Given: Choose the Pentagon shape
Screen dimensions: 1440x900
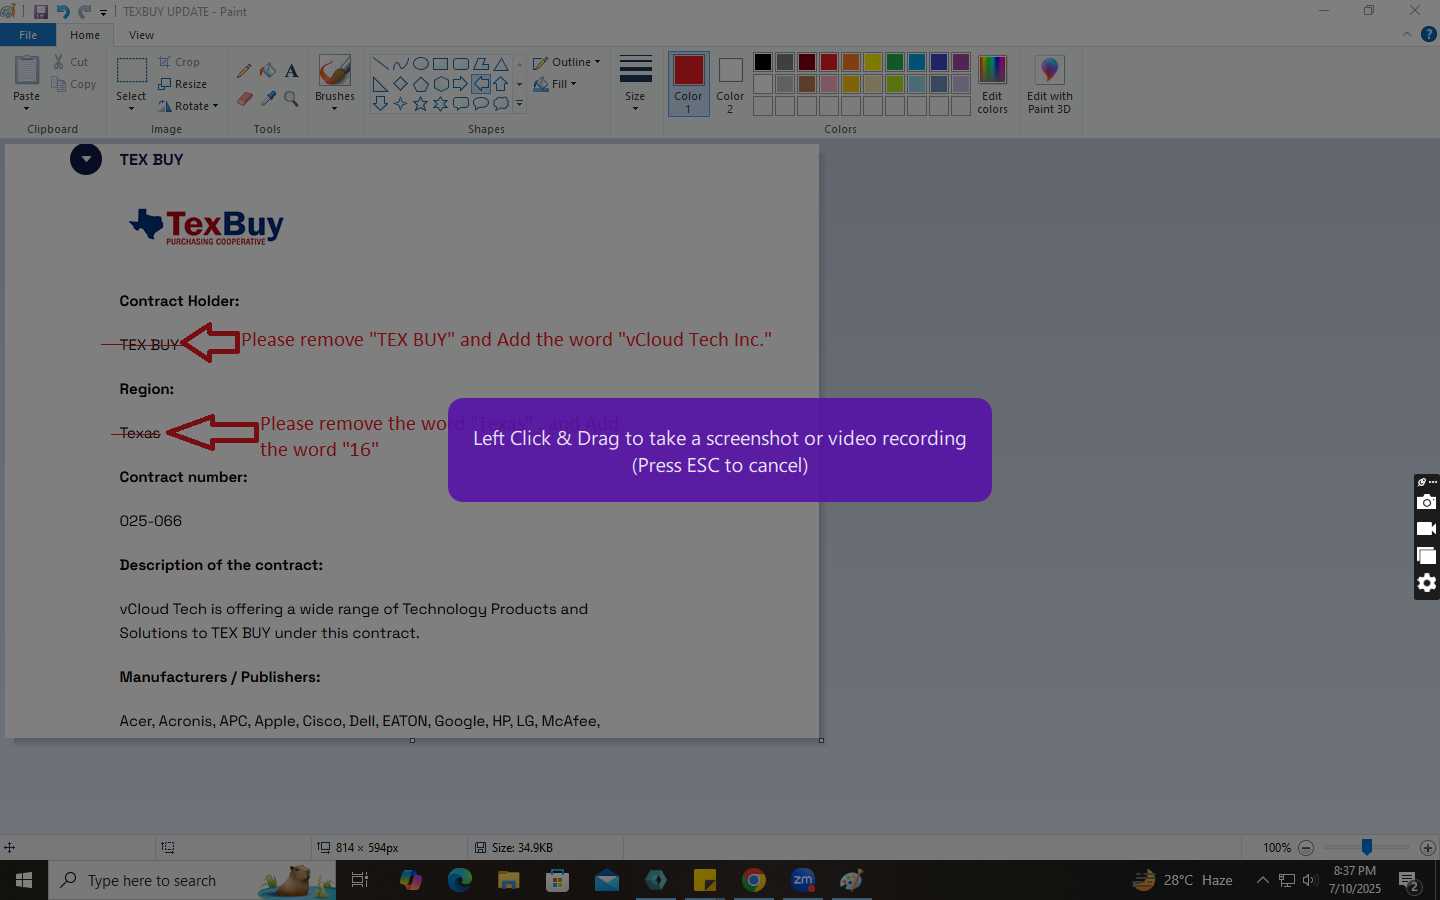Looking at the screenshot, I should 420,84.
